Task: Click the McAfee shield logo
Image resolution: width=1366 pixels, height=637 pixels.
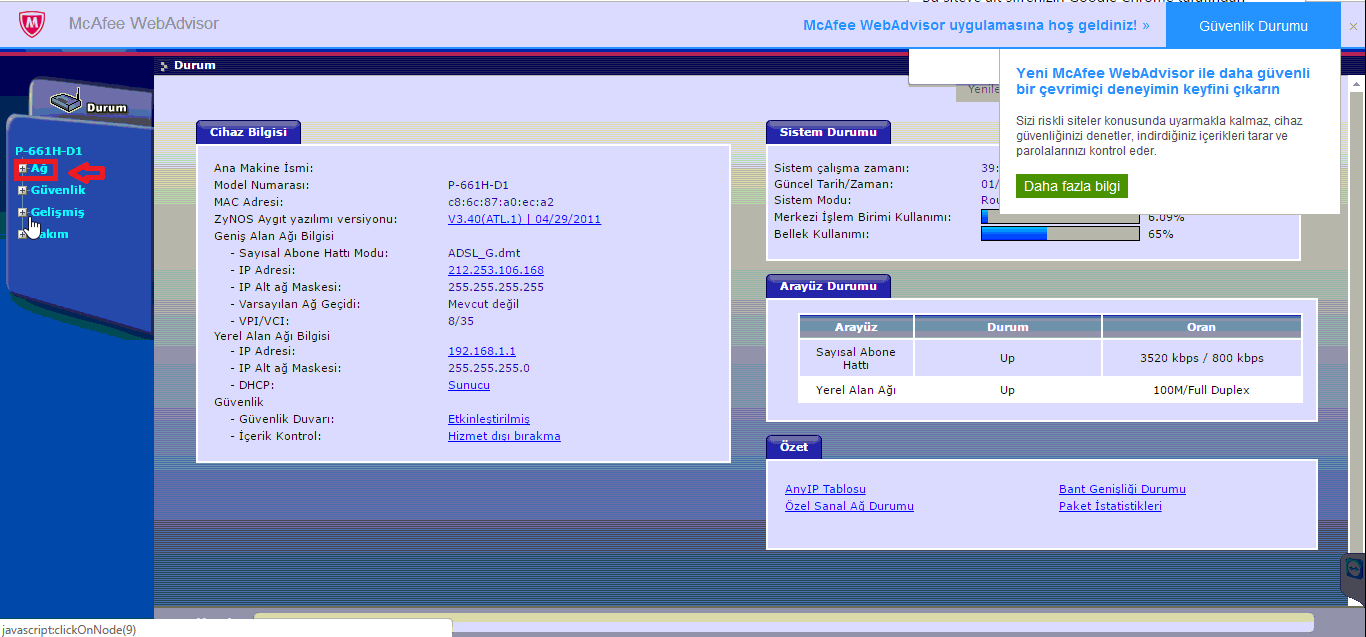Action: 33,25
